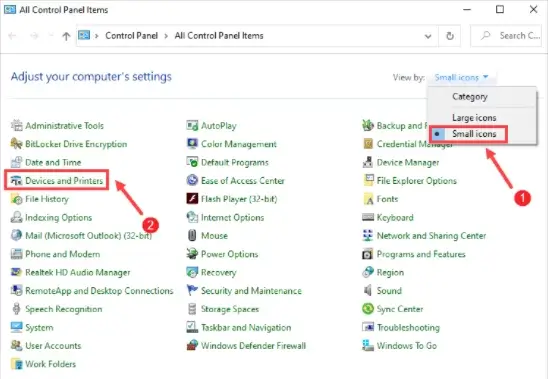Click the Device Manager icon
This screenshot has height=379, width=548.
[x=368, y=162]
